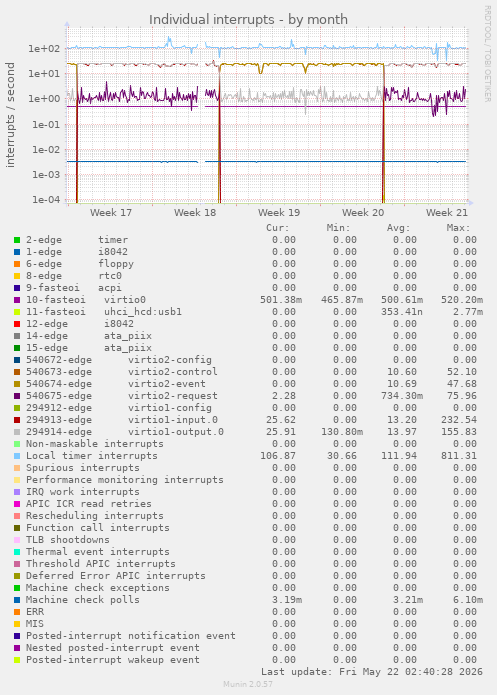The image size is (497, 695).
Task: Select the Week 21 axis label
Action: click(x=447, y=213)
